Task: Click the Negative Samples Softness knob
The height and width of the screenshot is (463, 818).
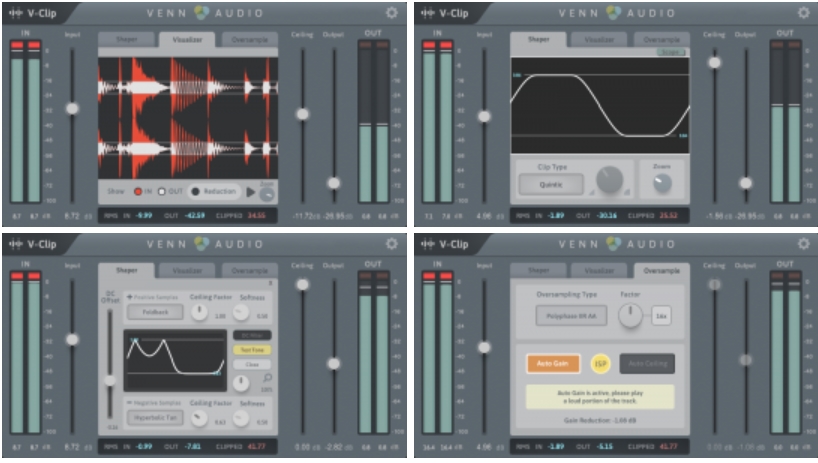Action: (240, 418)
